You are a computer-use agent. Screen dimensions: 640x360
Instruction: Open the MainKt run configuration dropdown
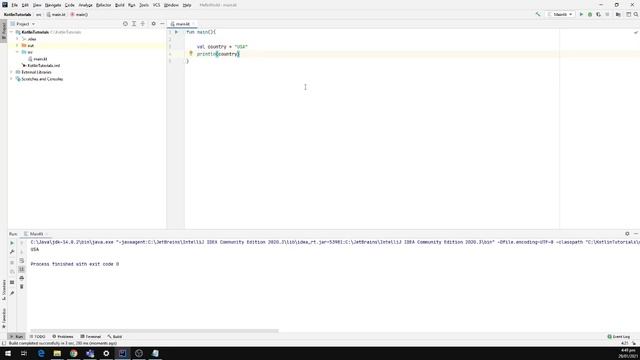[560, 14]
